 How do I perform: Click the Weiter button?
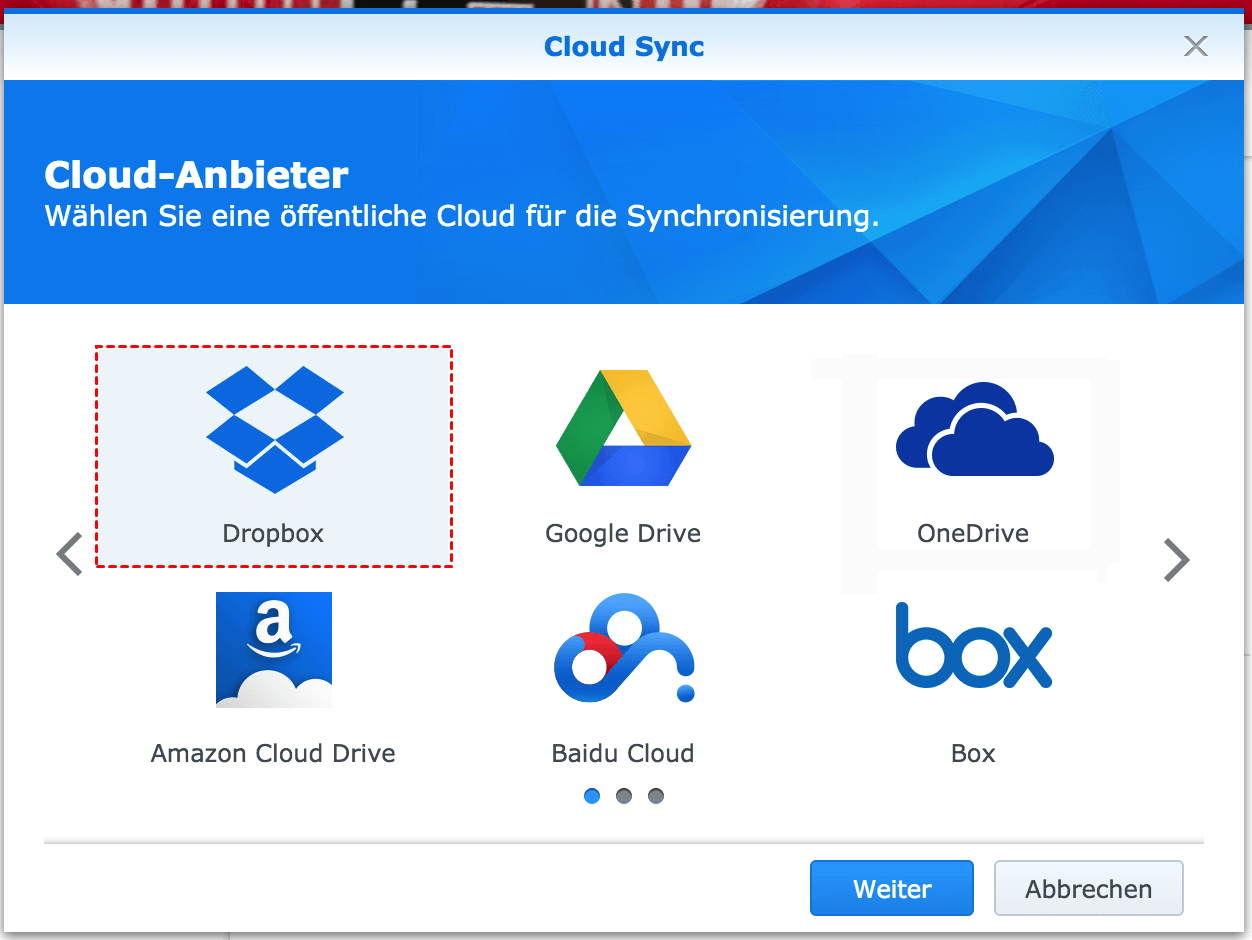tap(892, 888)
